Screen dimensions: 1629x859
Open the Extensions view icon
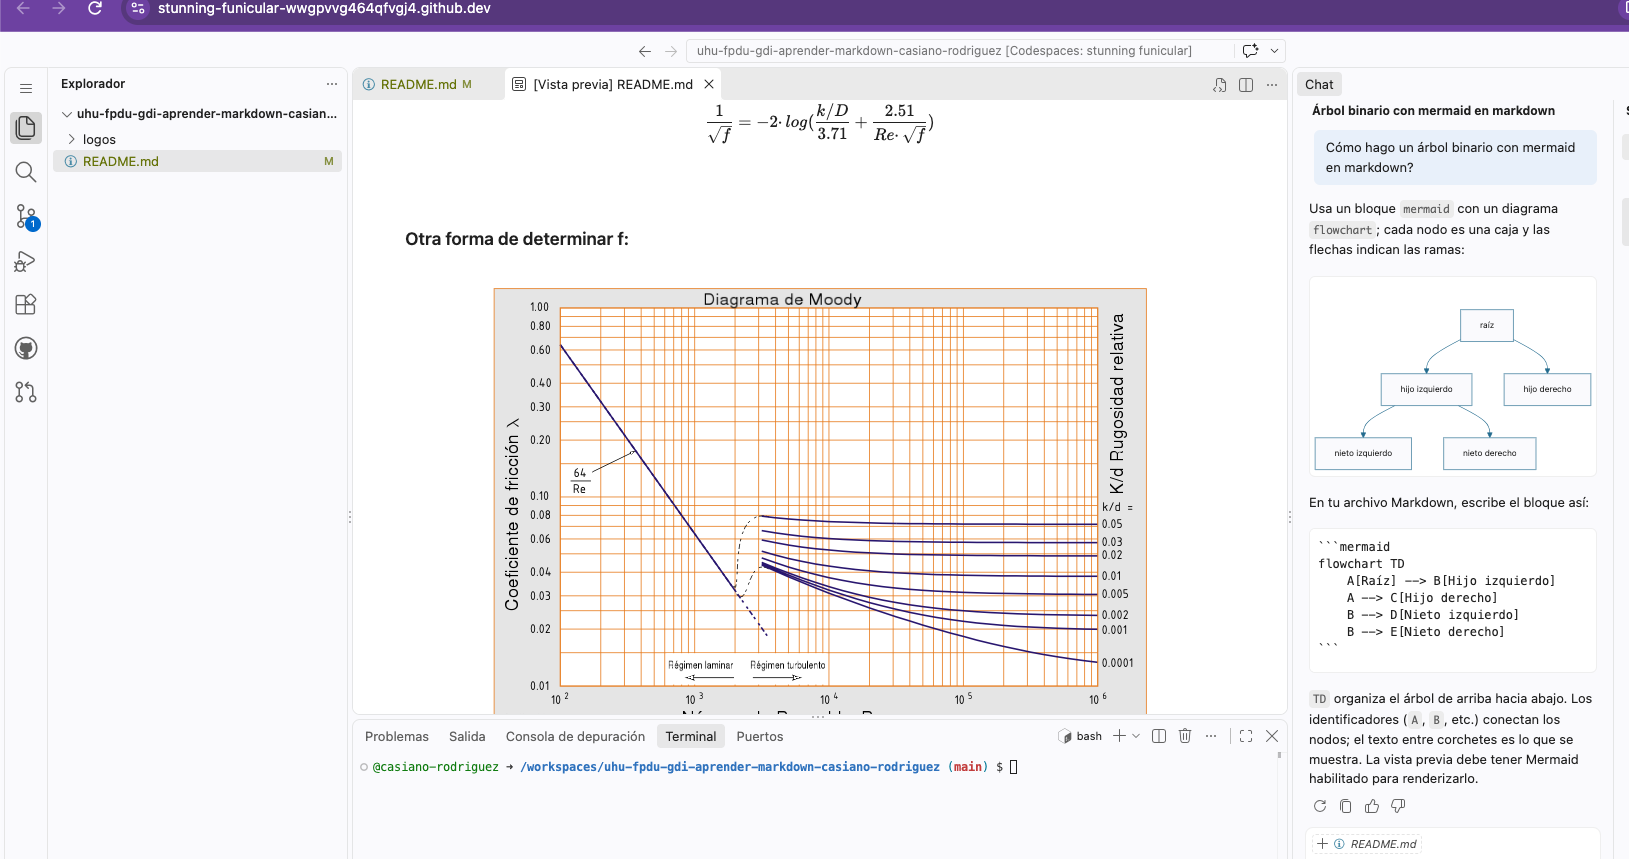point(26,305)
